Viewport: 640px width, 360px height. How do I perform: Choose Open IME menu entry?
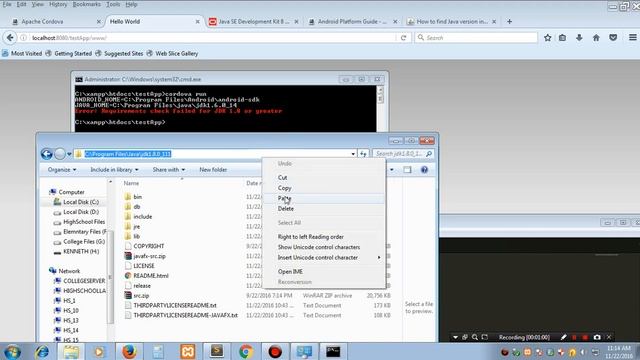(324, 271)
